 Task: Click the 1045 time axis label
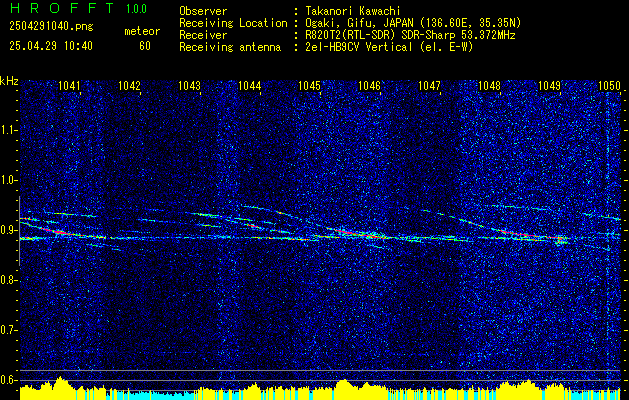[309, 85]
